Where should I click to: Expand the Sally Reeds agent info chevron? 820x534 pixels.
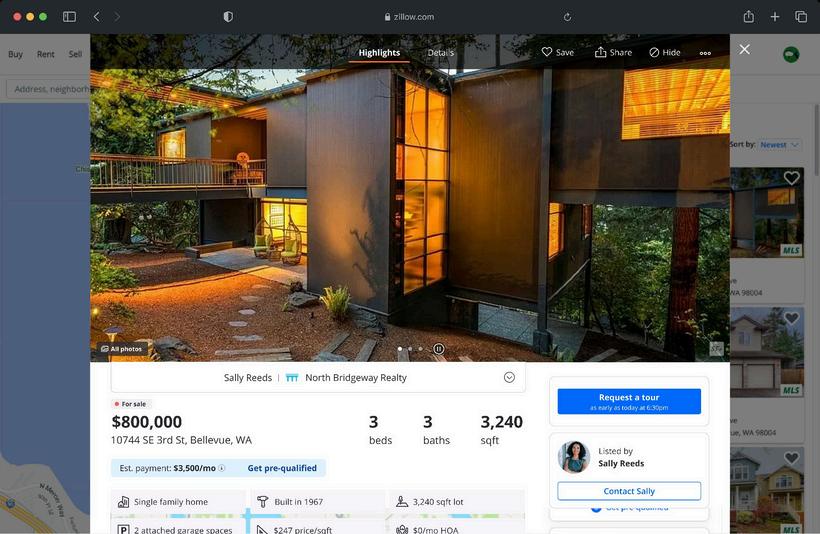click(x=509, y=378)
